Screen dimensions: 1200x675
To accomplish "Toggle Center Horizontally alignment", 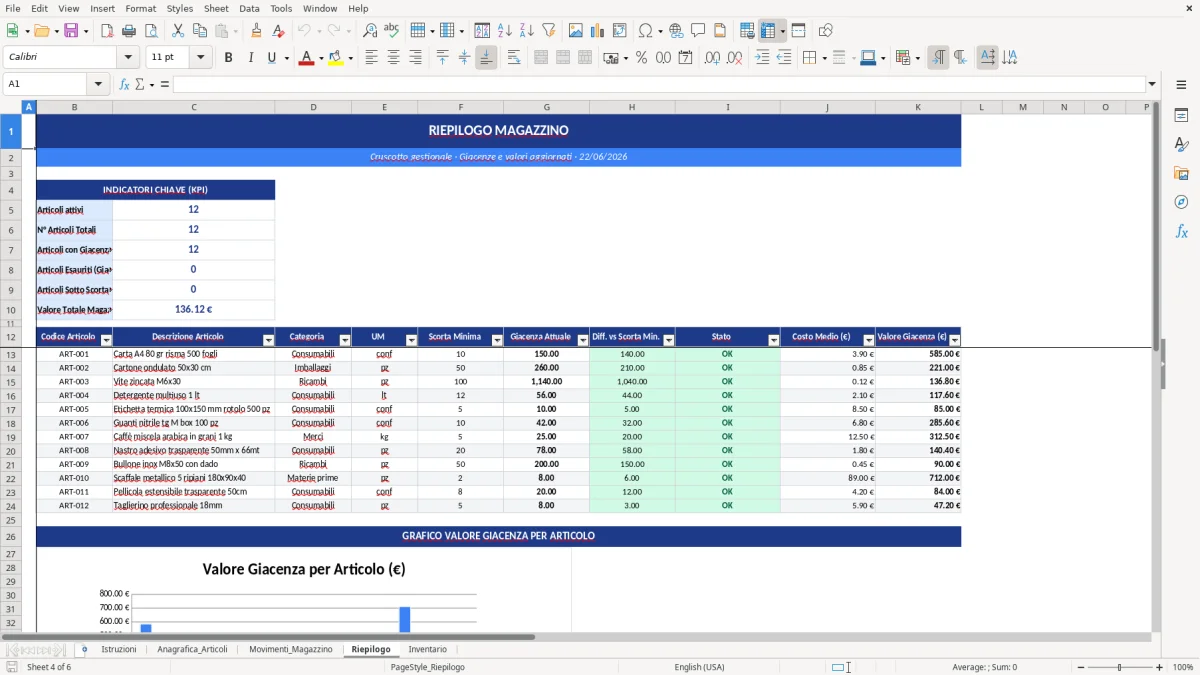I will click(393, 58).
